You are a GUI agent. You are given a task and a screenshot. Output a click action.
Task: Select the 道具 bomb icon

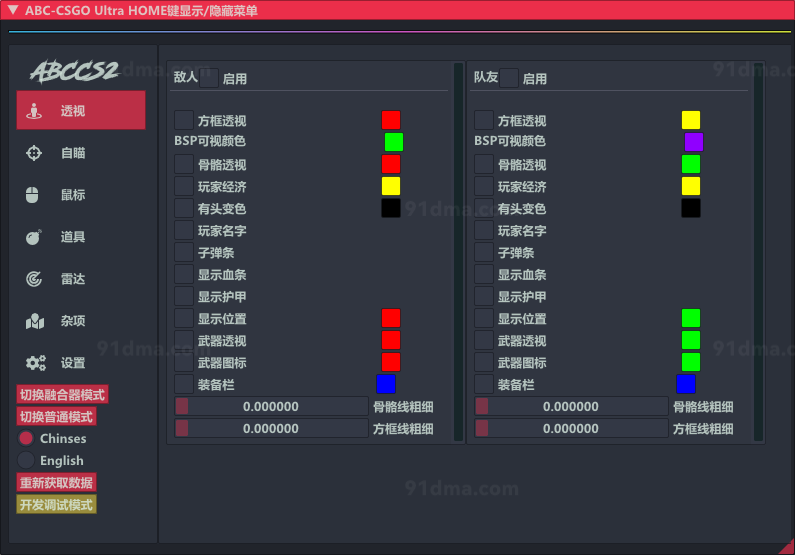click(34, 237)
